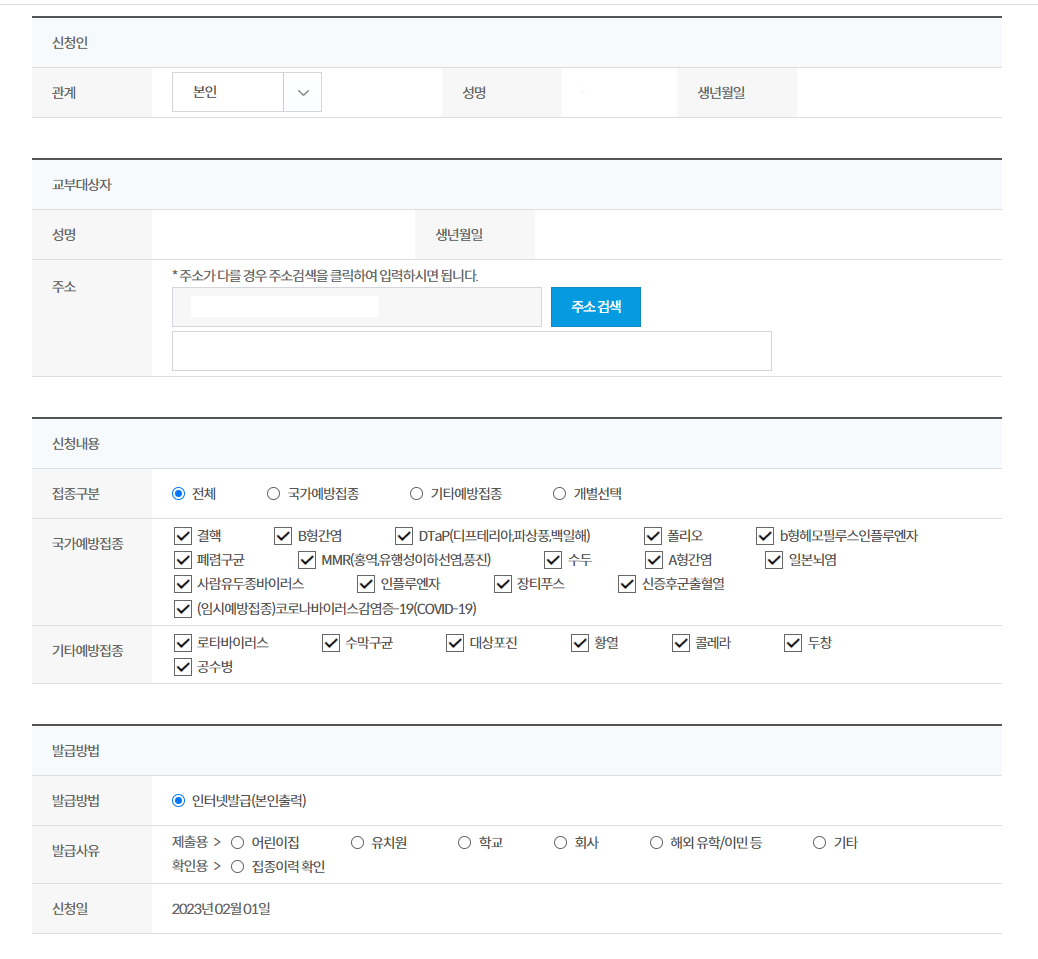Uncheck the 수두 checkbox
The height and width of the screenshot is (959, 1038).
coord(553,560)
